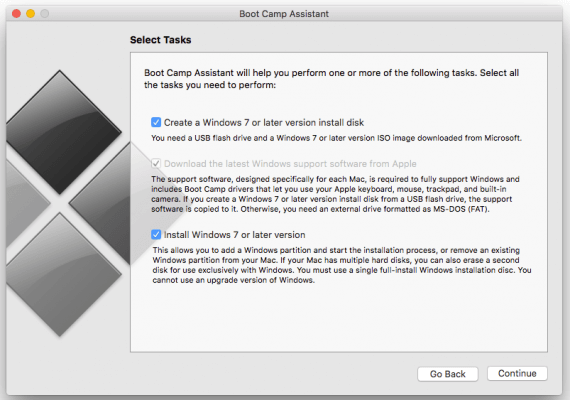This screenshot has height=400, width=570.
Task: Click label "Download the latest Windows support software from Apple"
Action: (290, 164)
